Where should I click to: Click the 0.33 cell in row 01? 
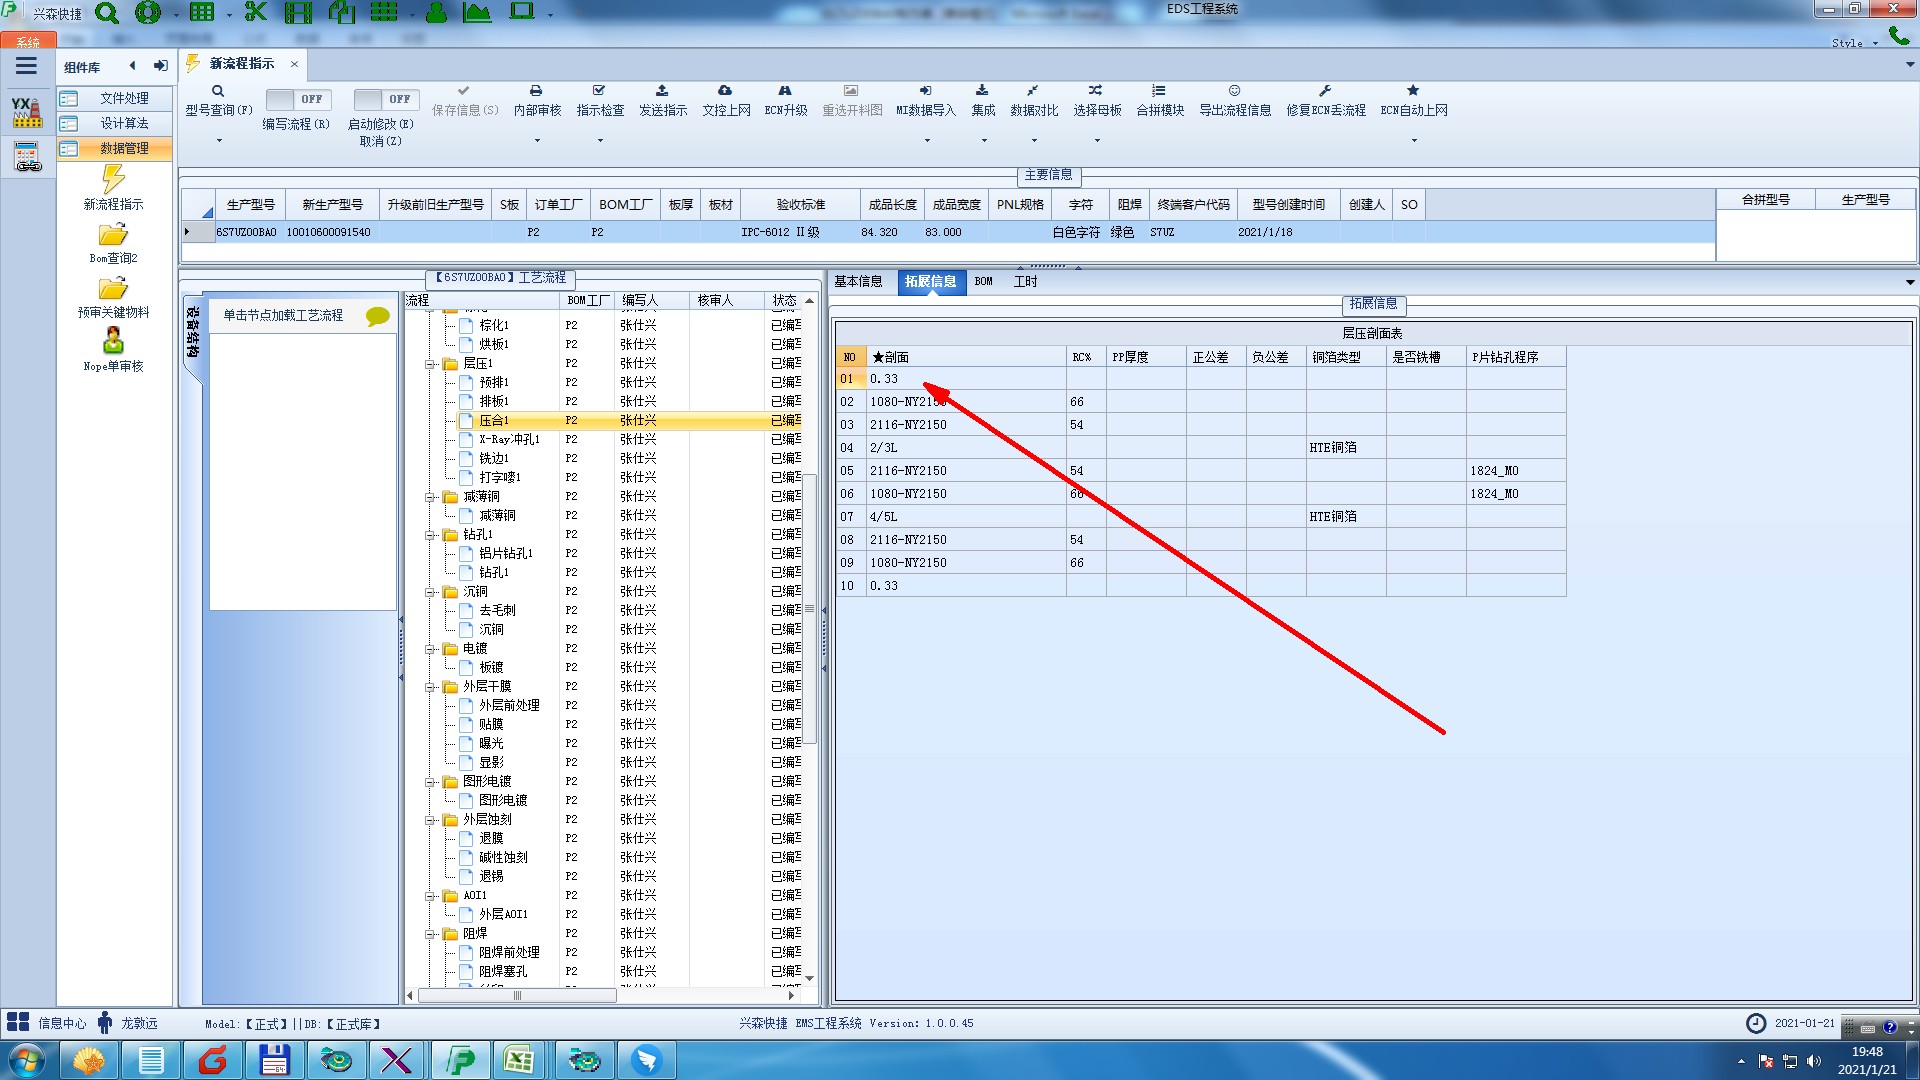[x=965, y=379]
